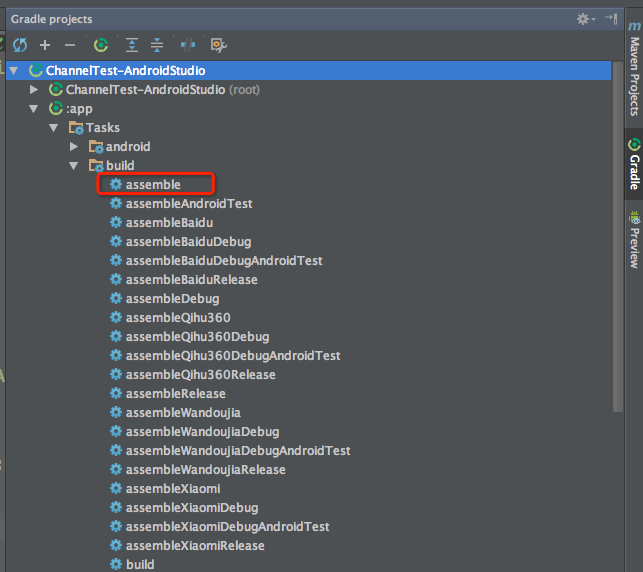This screenshot has height=572, width=643.
Task: Click the folder icon beside android
Action: 96,146
